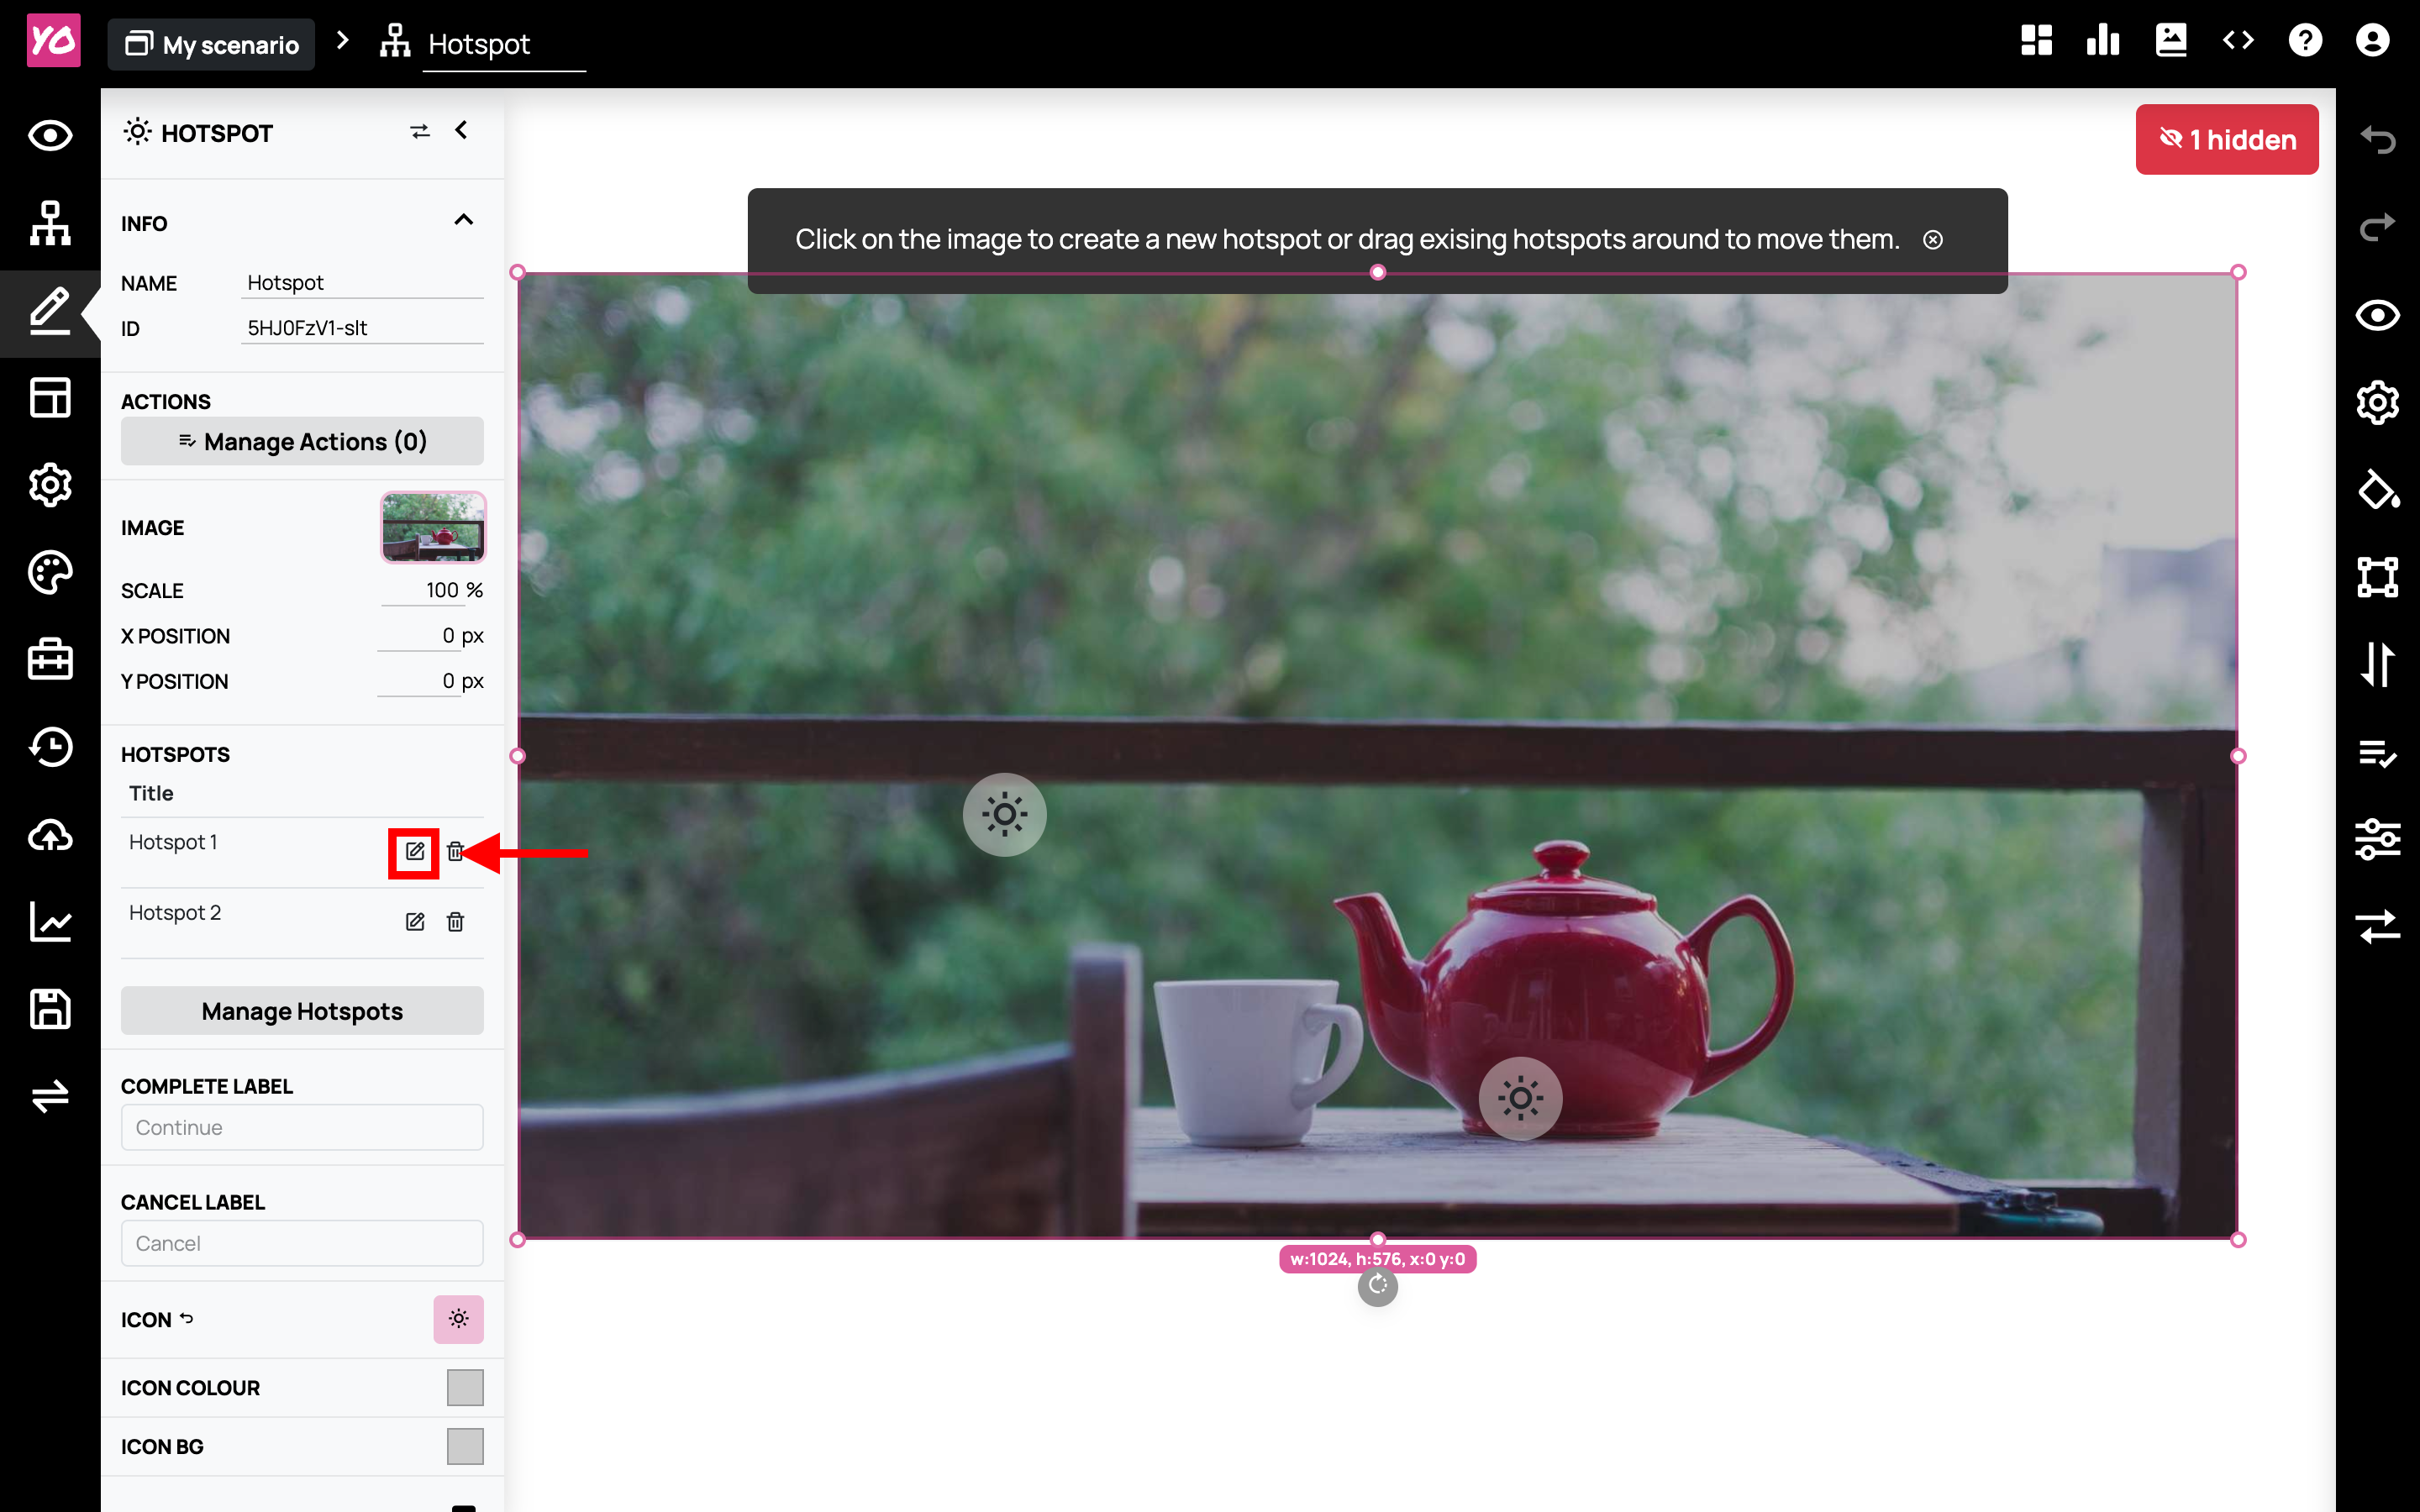Open the version history clock icon
The image size is (2420, 1512).
[x=50, y=746]
